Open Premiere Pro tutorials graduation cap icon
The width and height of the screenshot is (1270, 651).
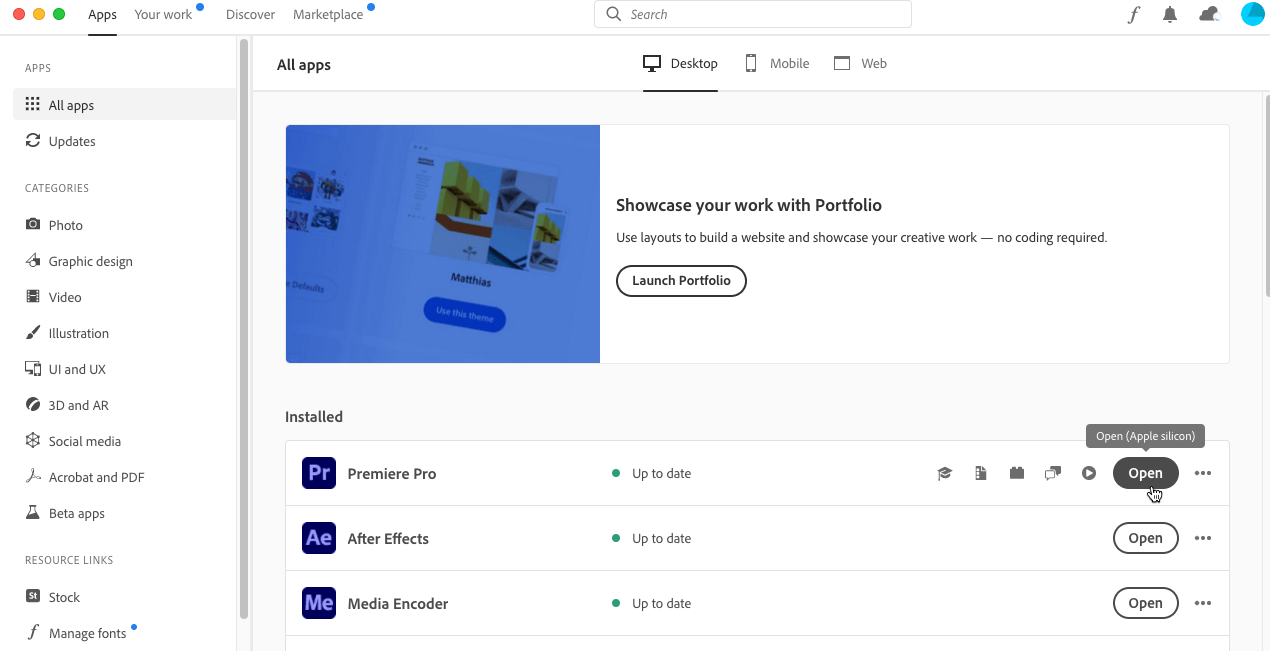944,474
